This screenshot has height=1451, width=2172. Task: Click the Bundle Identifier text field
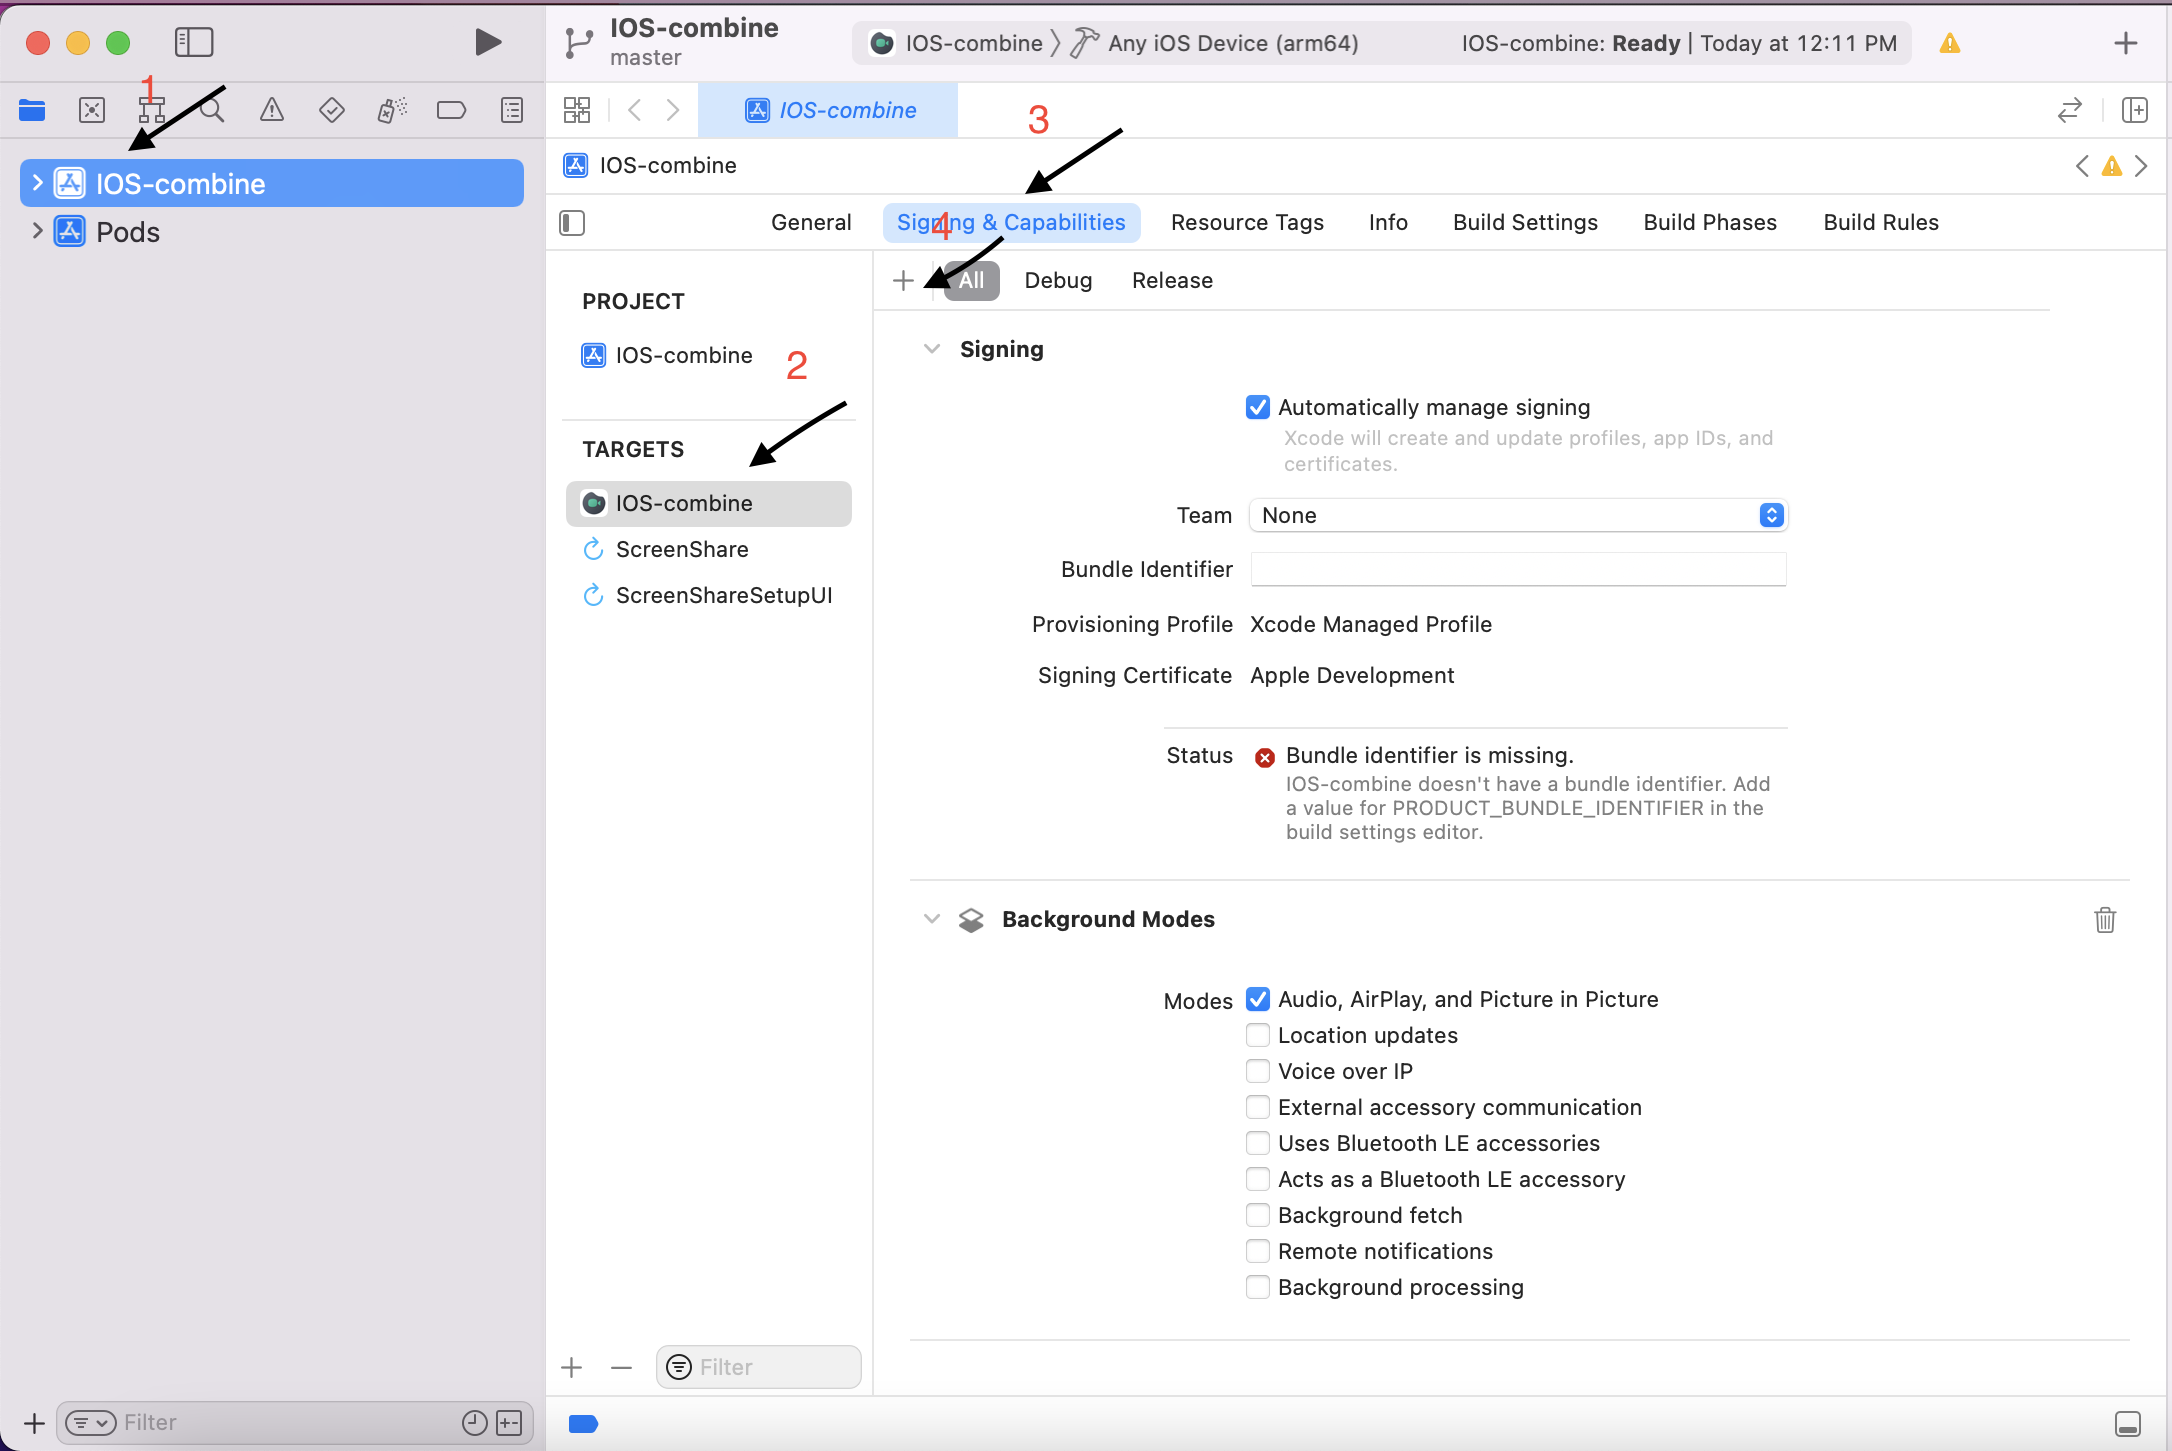1518,569
